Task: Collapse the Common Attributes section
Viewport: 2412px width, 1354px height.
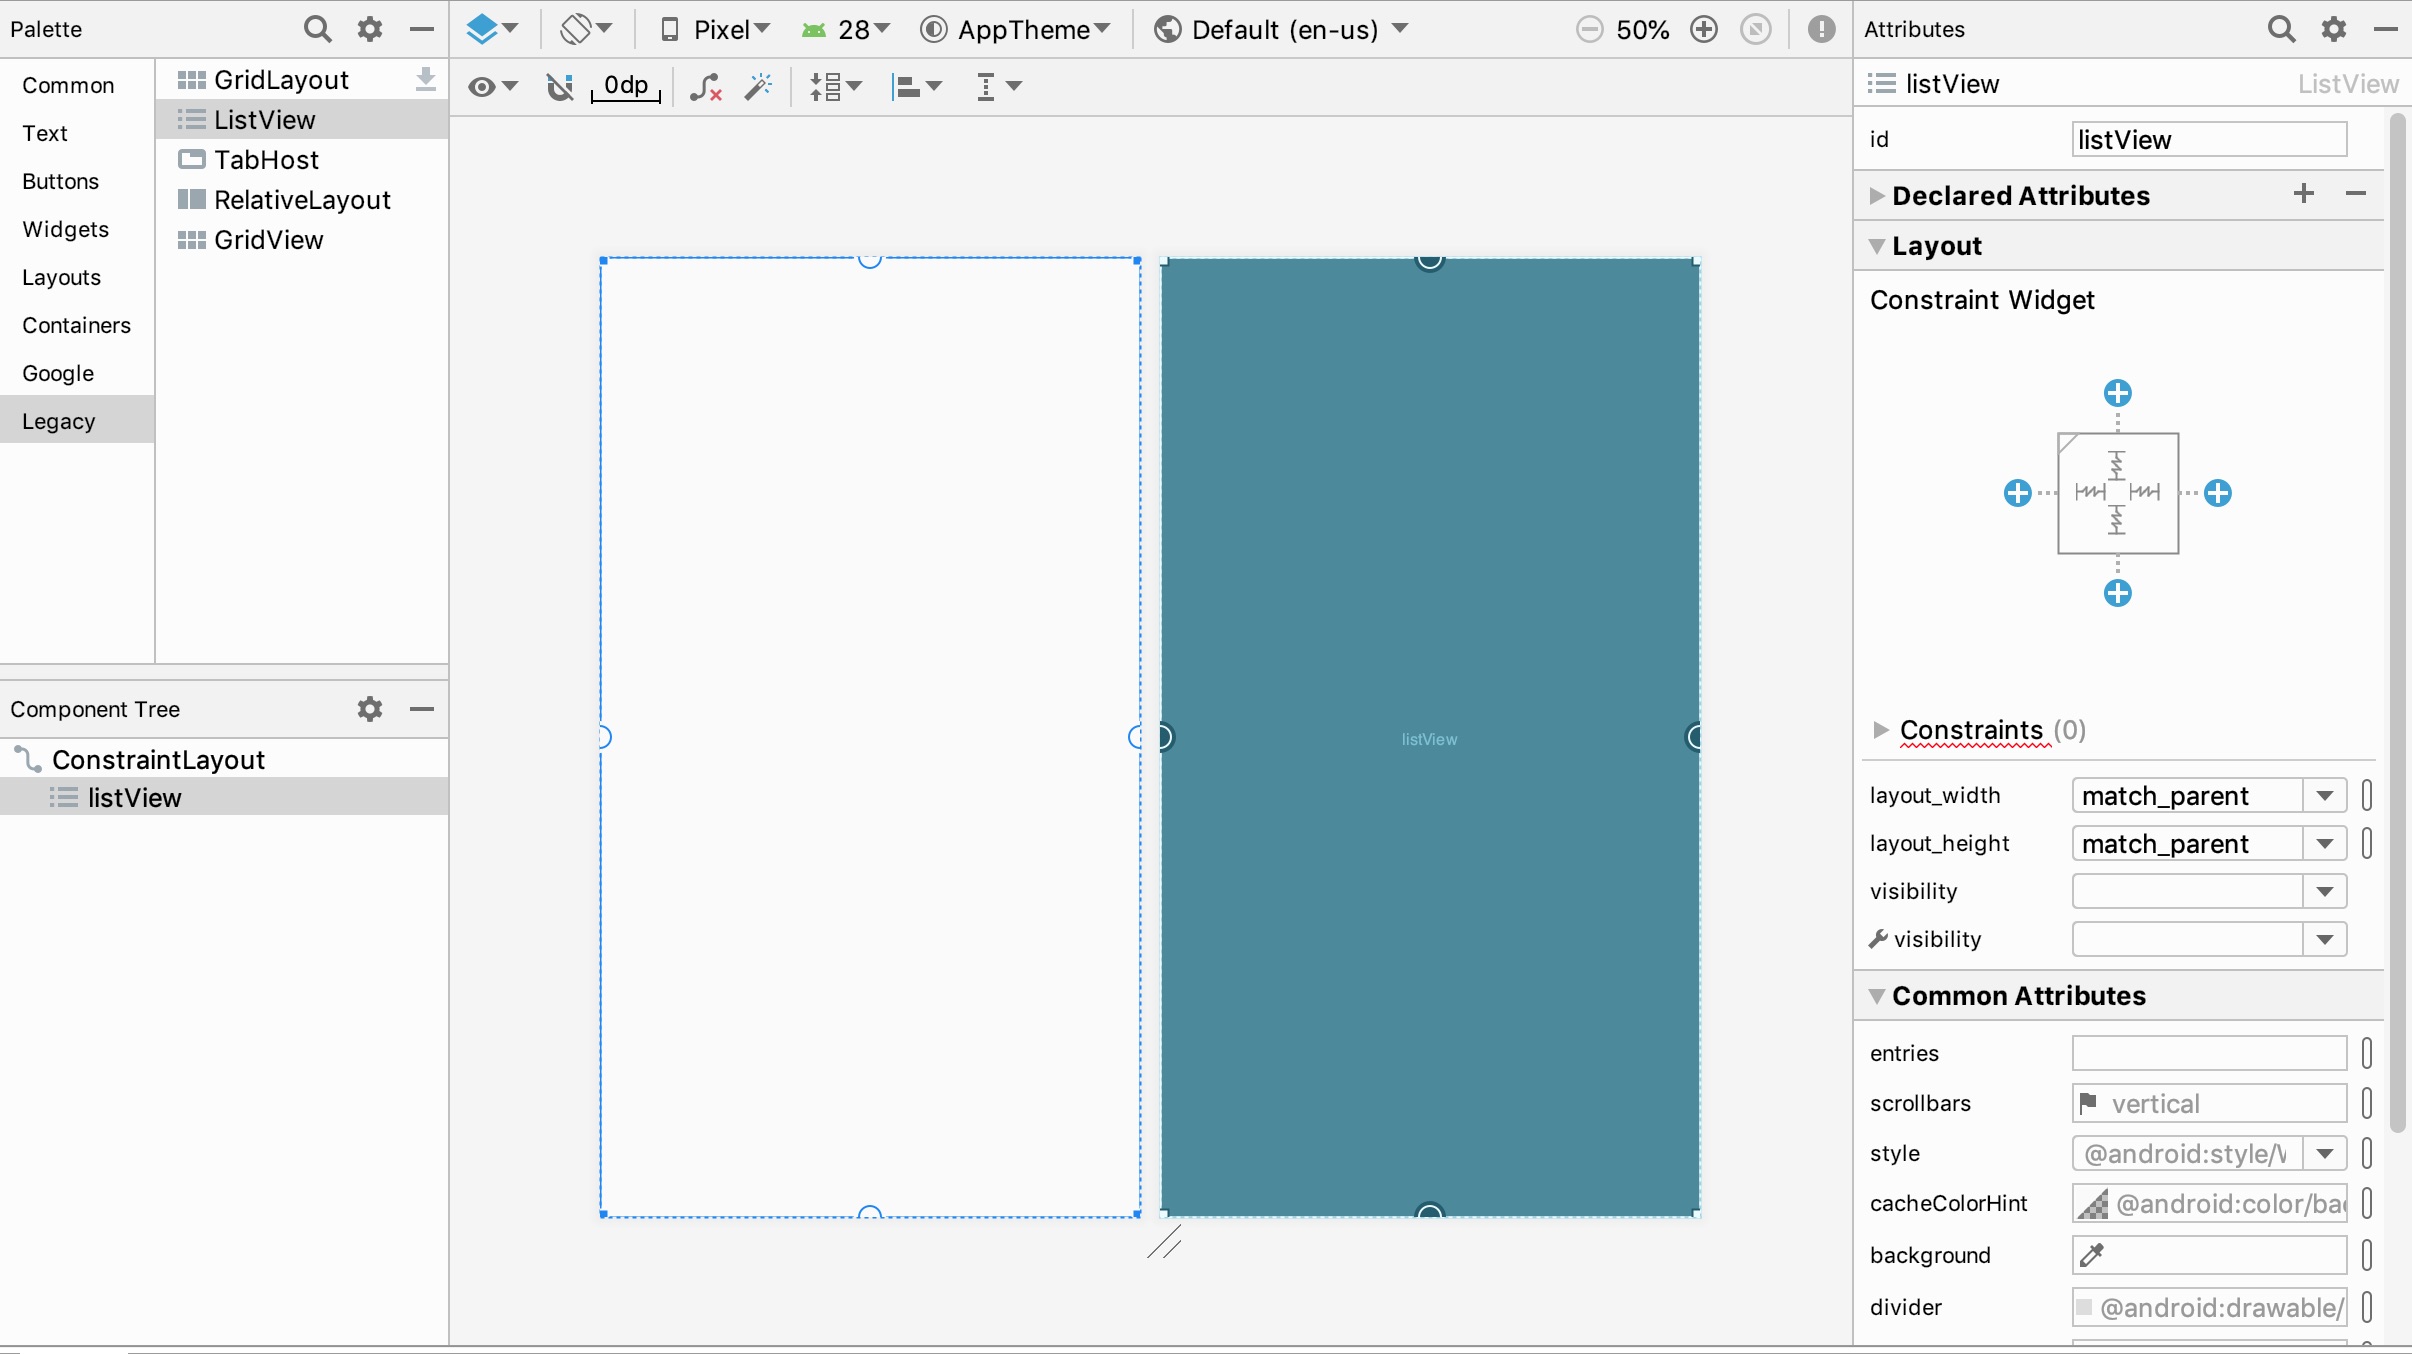Action: coord(1877,996)
